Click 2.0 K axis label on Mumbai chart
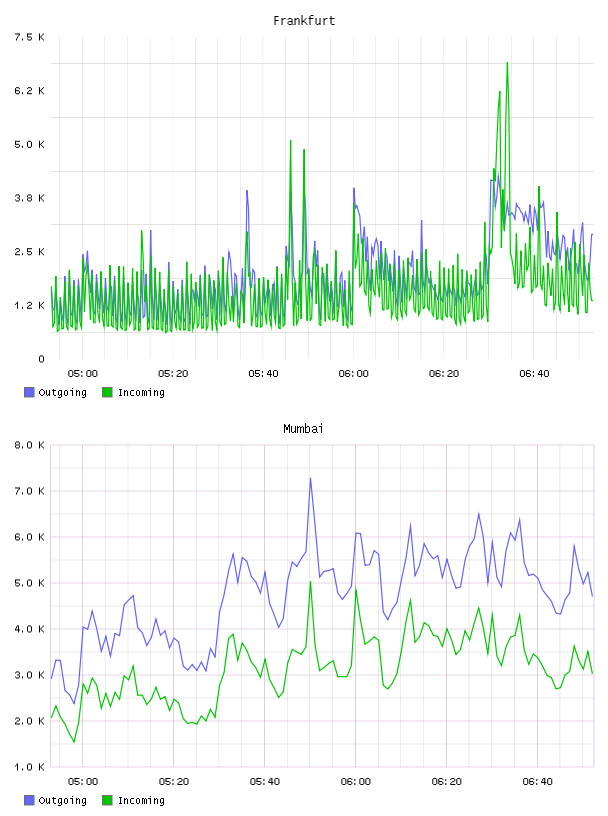The image size is (608, 816). pyautogui.click(x=29, y=721)
